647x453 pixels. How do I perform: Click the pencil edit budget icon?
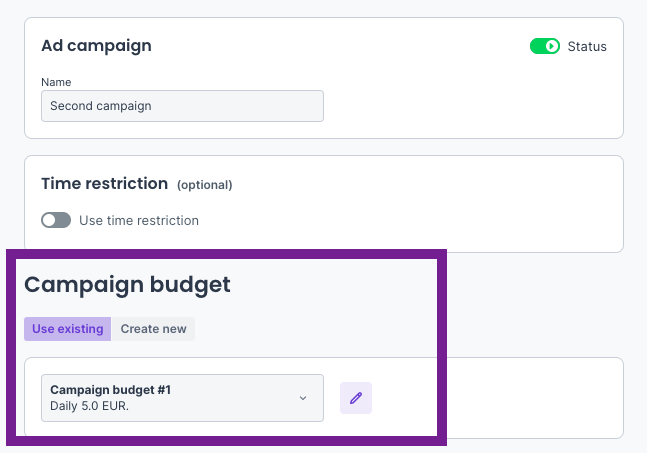pos(356,398)
